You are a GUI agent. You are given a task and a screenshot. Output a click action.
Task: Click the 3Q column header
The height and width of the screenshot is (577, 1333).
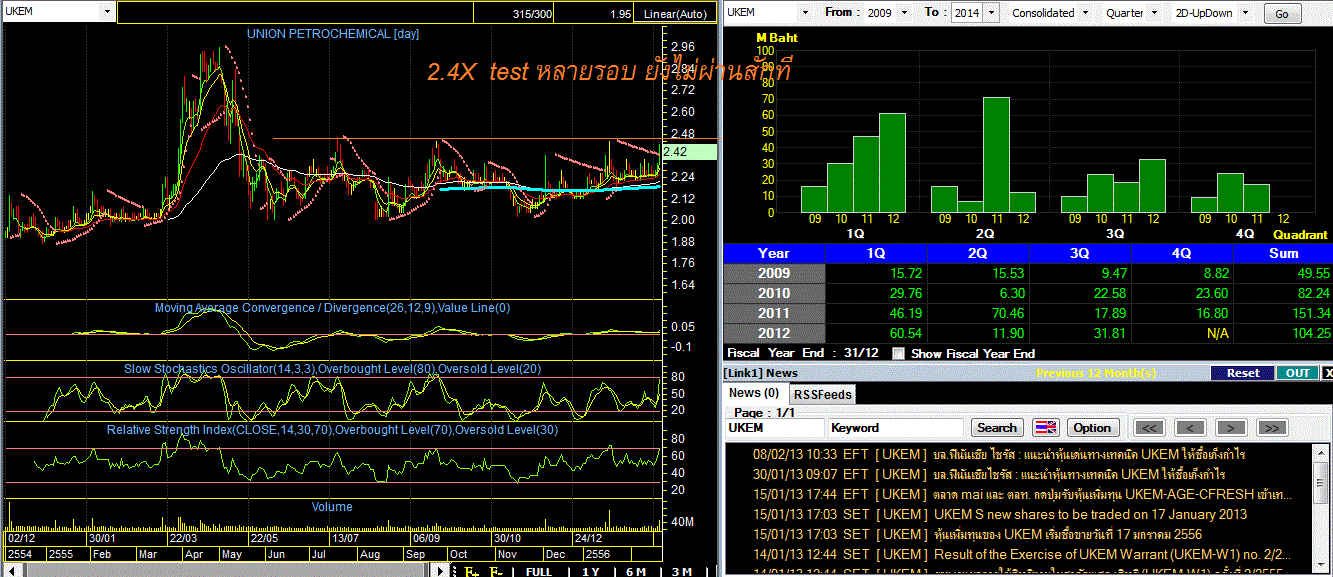click(1080, 253)
